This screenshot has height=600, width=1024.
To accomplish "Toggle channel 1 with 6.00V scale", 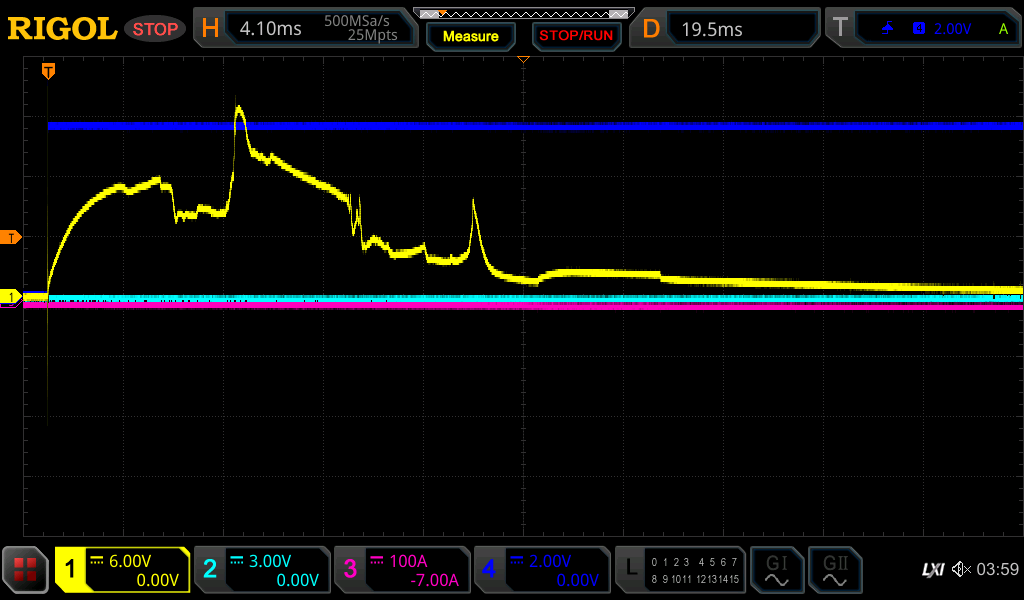I will pyautogui.click(x=122, y=570).
